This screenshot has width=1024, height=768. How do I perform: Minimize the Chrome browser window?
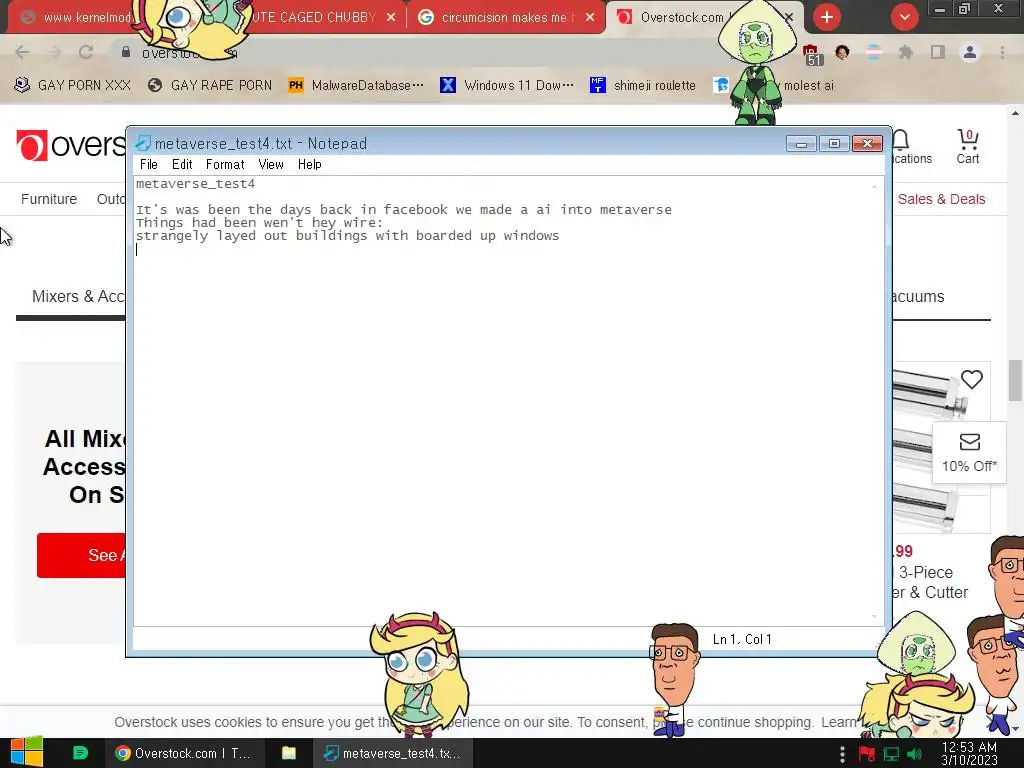click(x=940, y=9)
